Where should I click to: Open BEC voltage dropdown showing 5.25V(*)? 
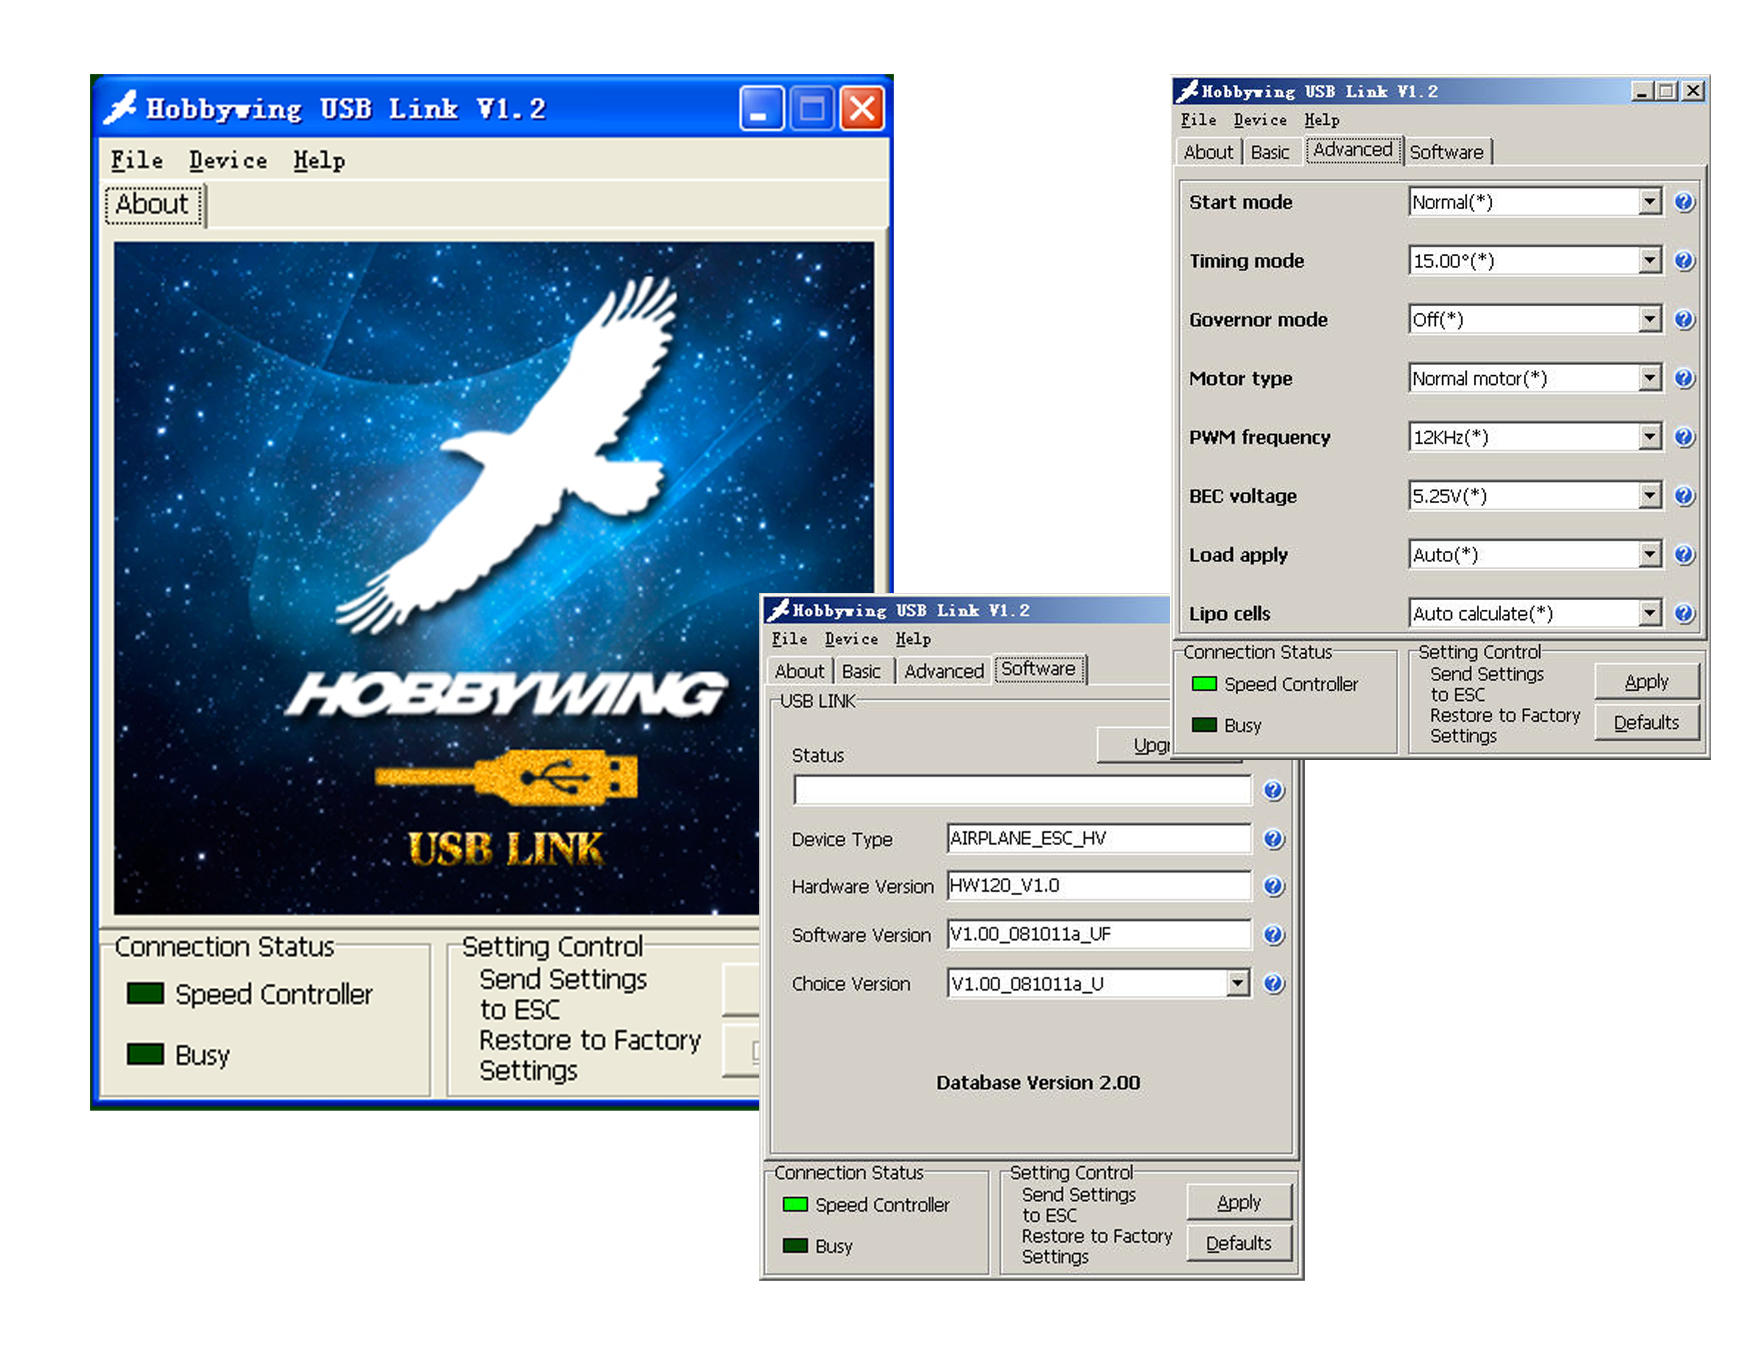(x=1535, y=496)
